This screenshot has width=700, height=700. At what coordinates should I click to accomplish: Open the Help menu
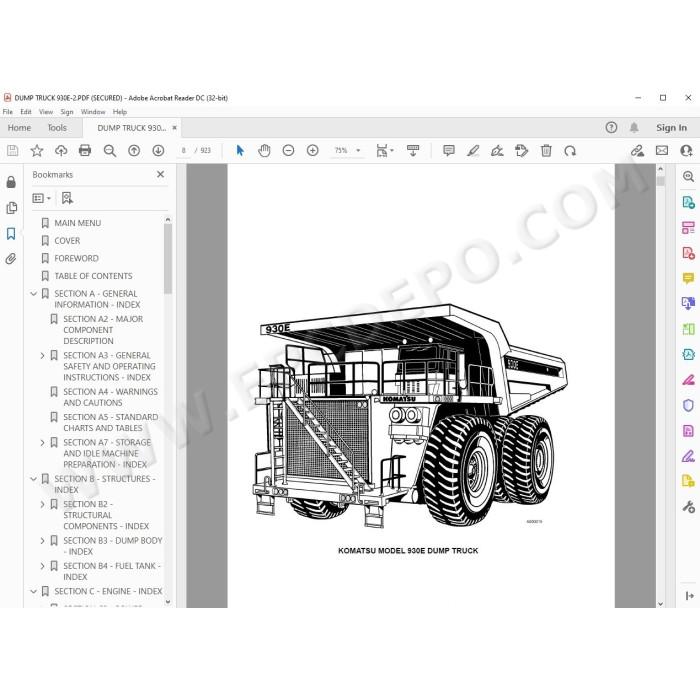click(x=120, y=112)
